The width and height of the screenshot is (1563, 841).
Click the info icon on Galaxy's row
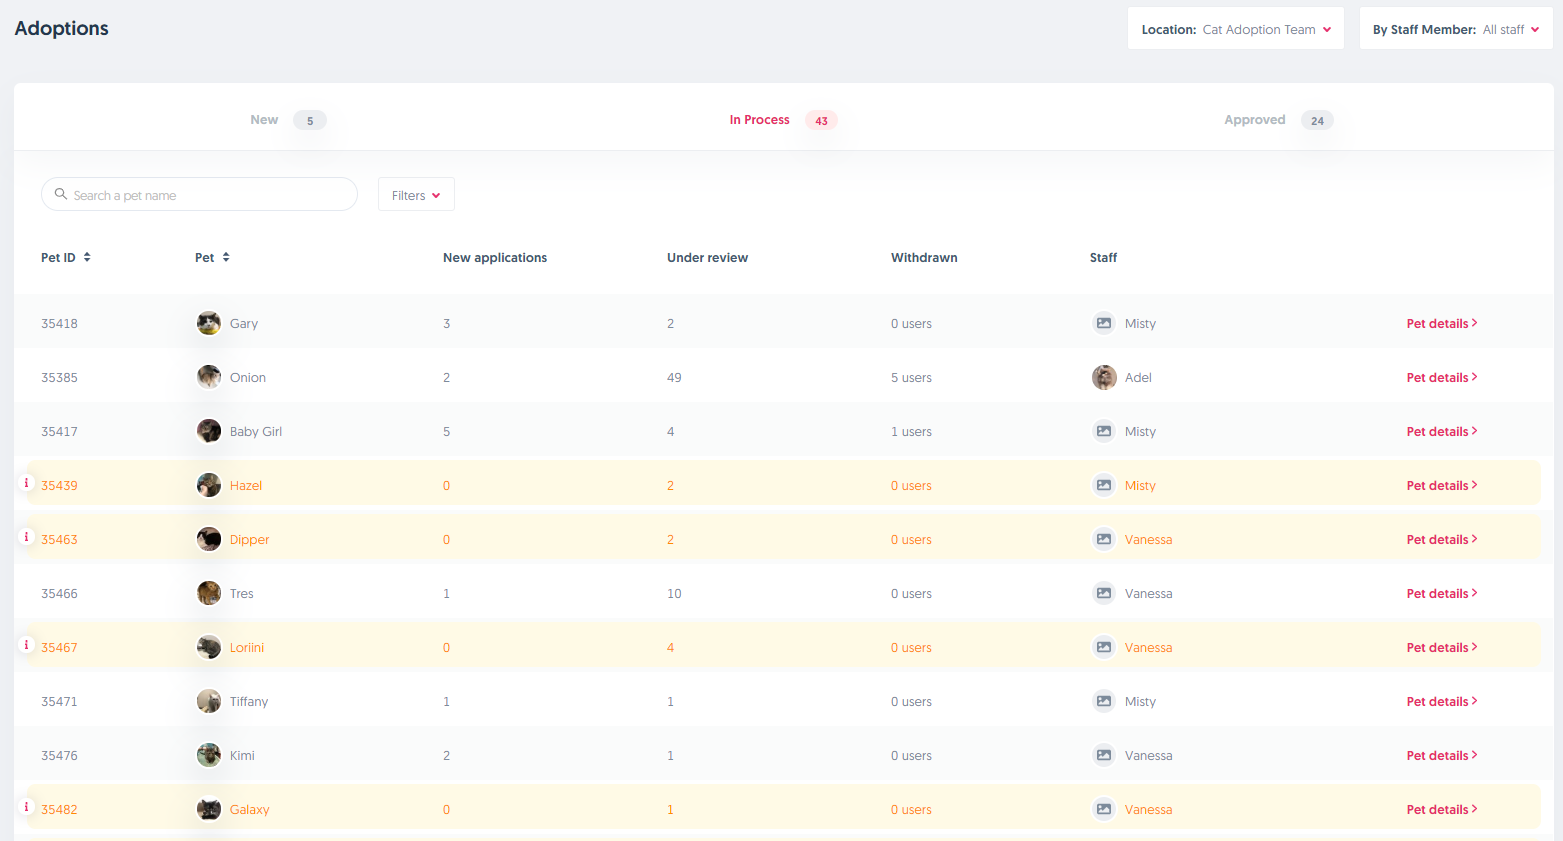pyautogui.click(x=27, y=807)
